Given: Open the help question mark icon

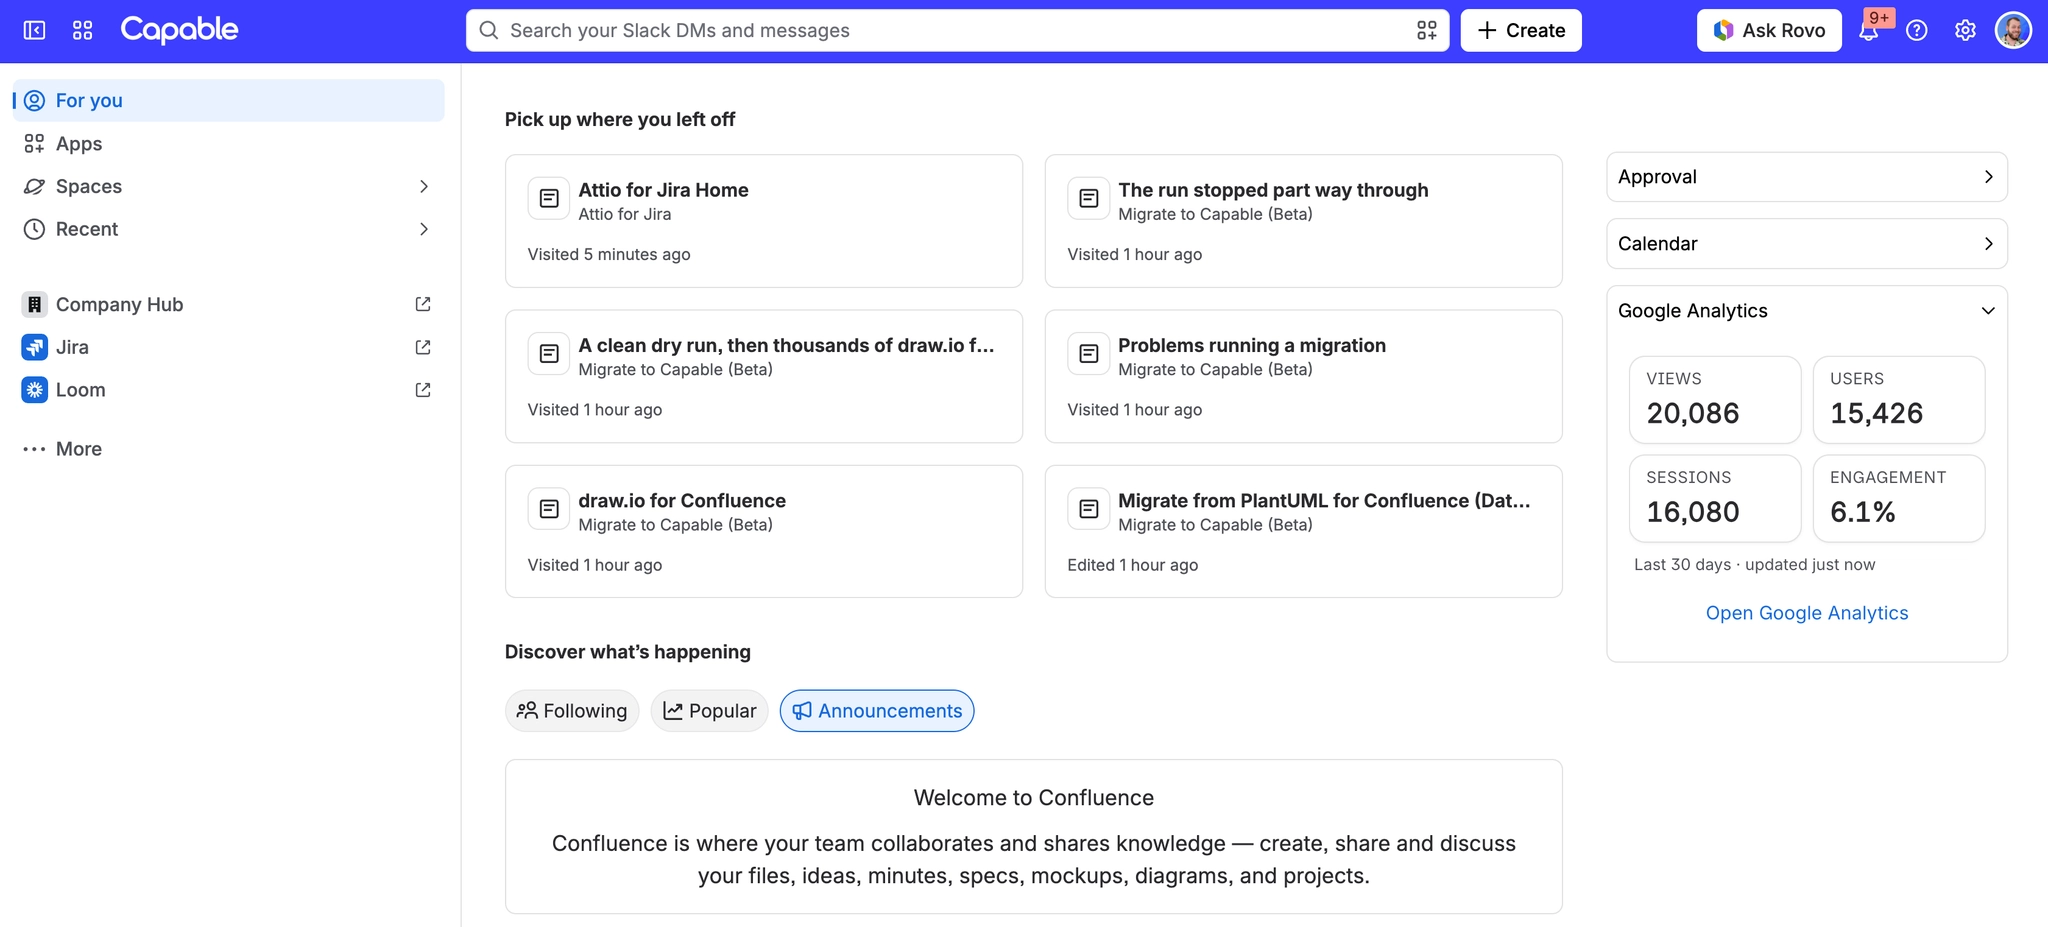Looking at the screenshot, I should coord(1917,30).
